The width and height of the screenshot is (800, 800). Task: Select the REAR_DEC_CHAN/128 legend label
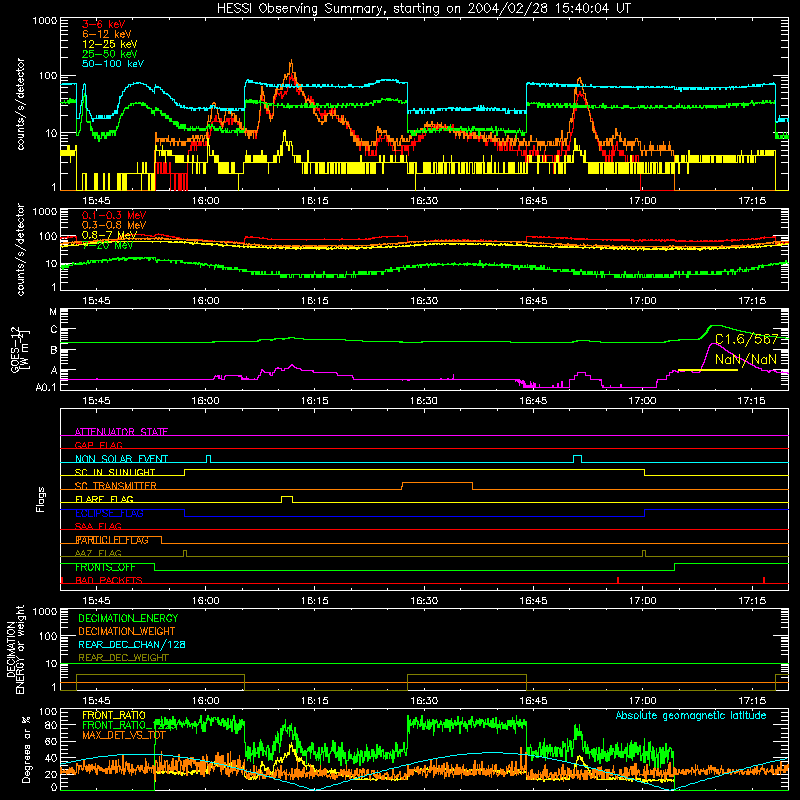[132, 644]
